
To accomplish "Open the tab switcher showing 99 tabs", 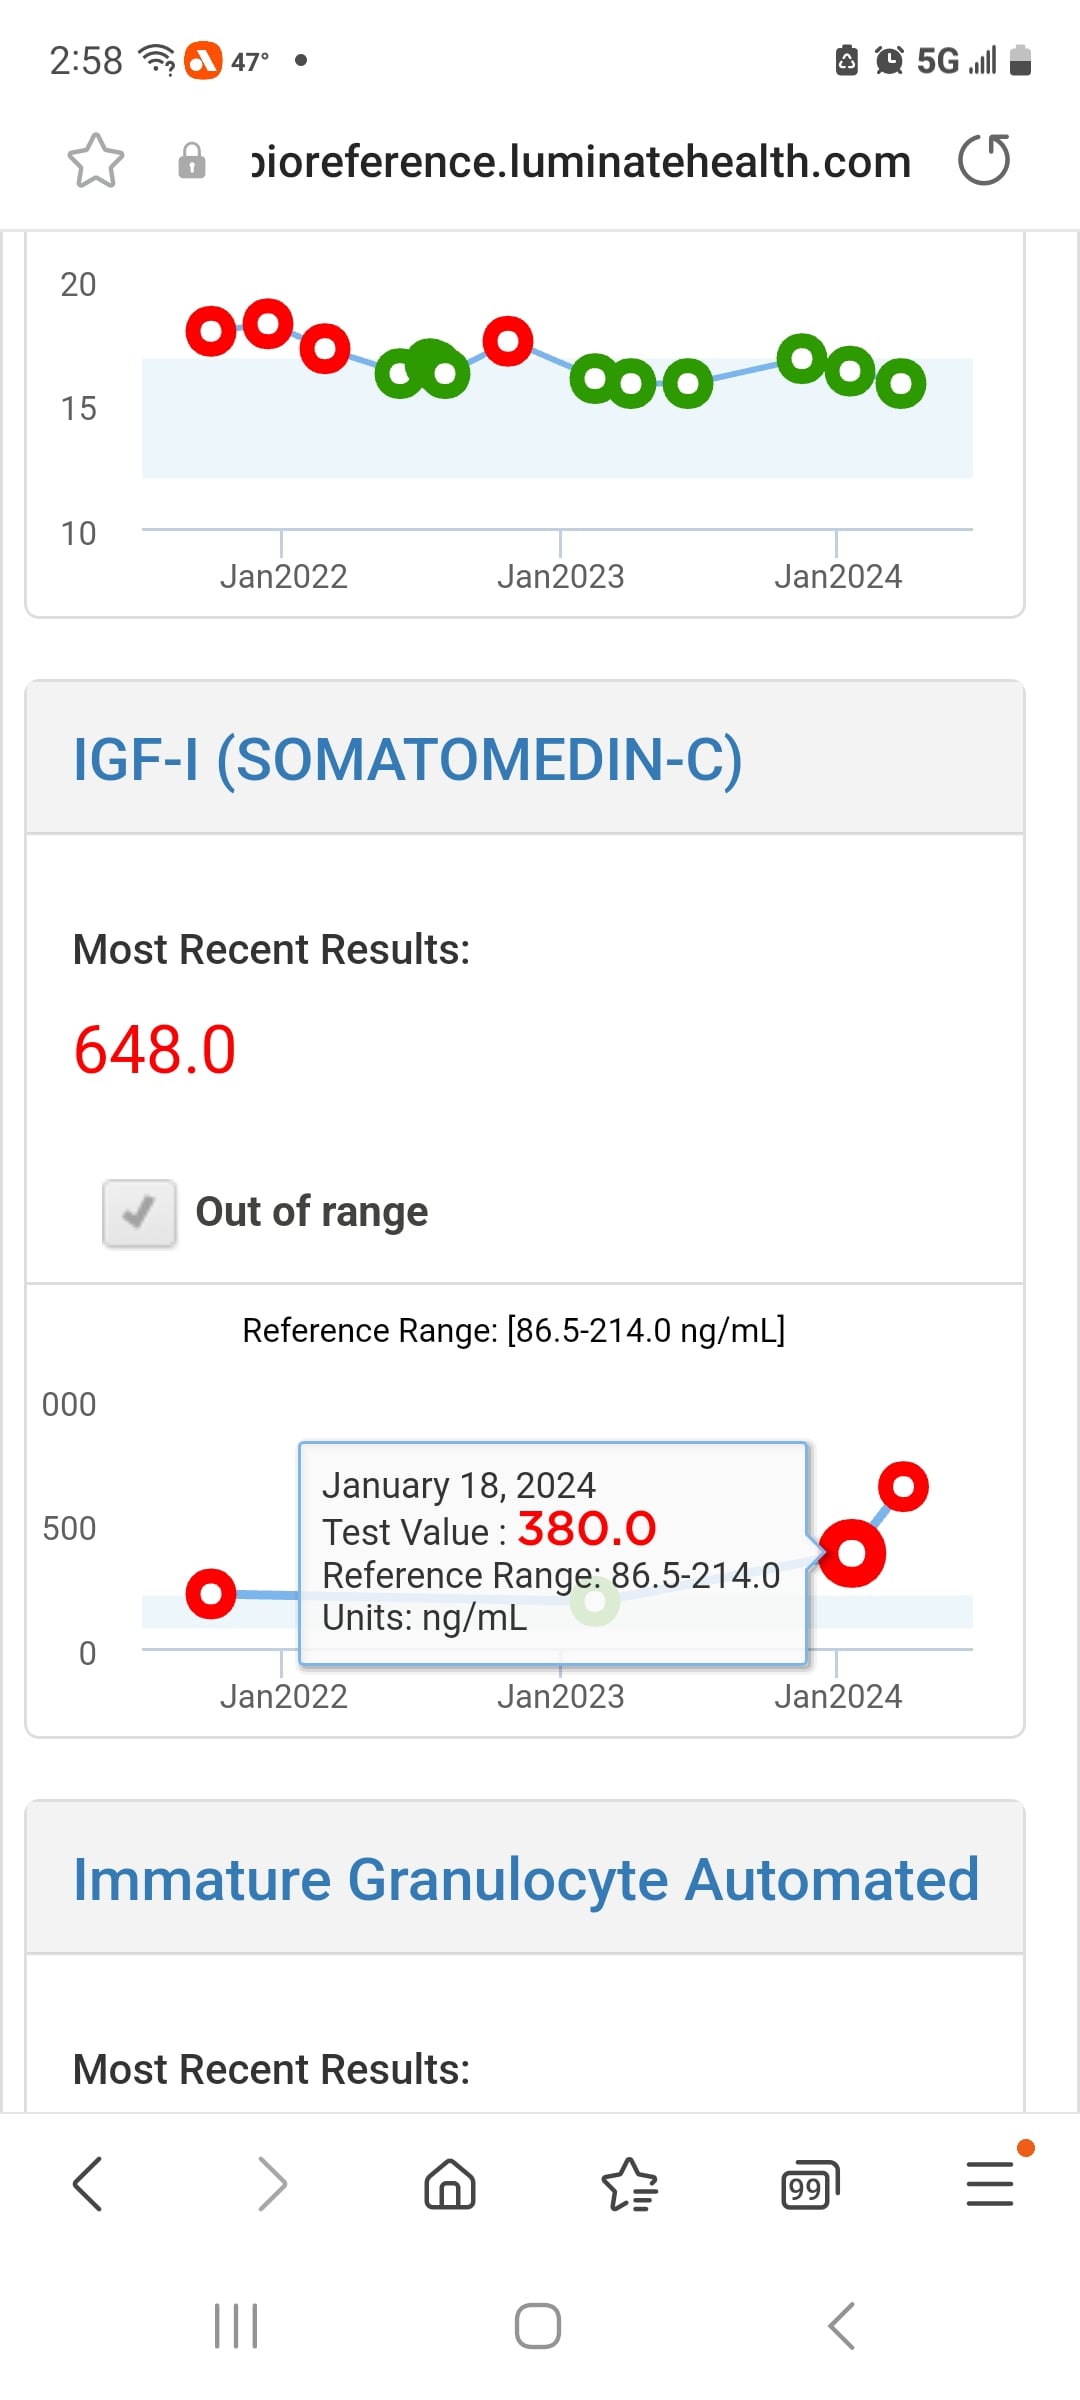I will point(810,2186).
